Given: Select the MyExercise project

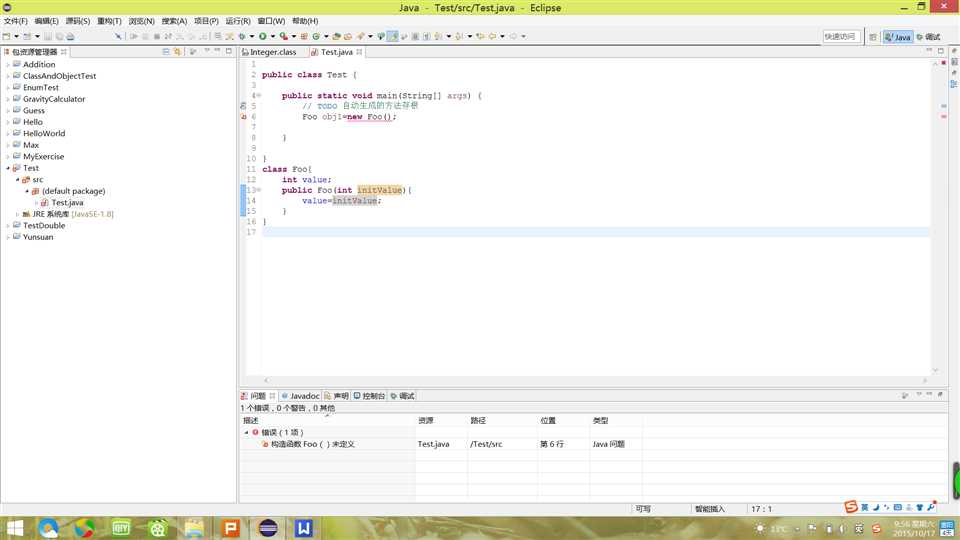Looking at the screenshot, I should 43,157.
